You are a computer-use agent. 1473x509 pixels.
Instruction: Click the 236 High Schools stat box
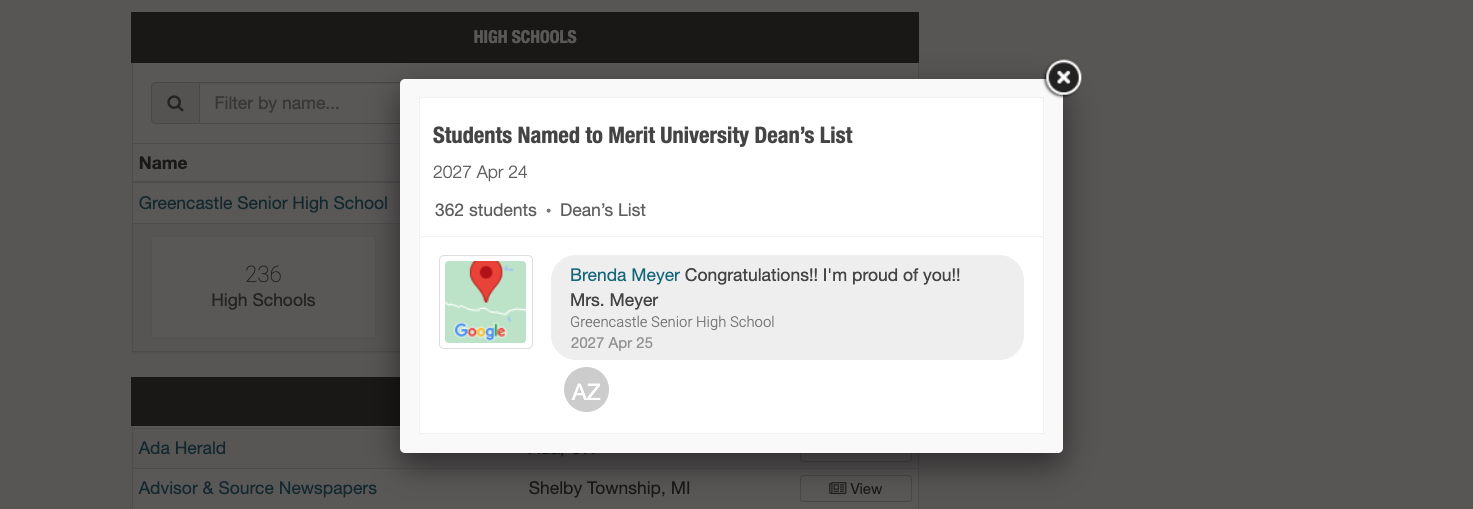263,286
